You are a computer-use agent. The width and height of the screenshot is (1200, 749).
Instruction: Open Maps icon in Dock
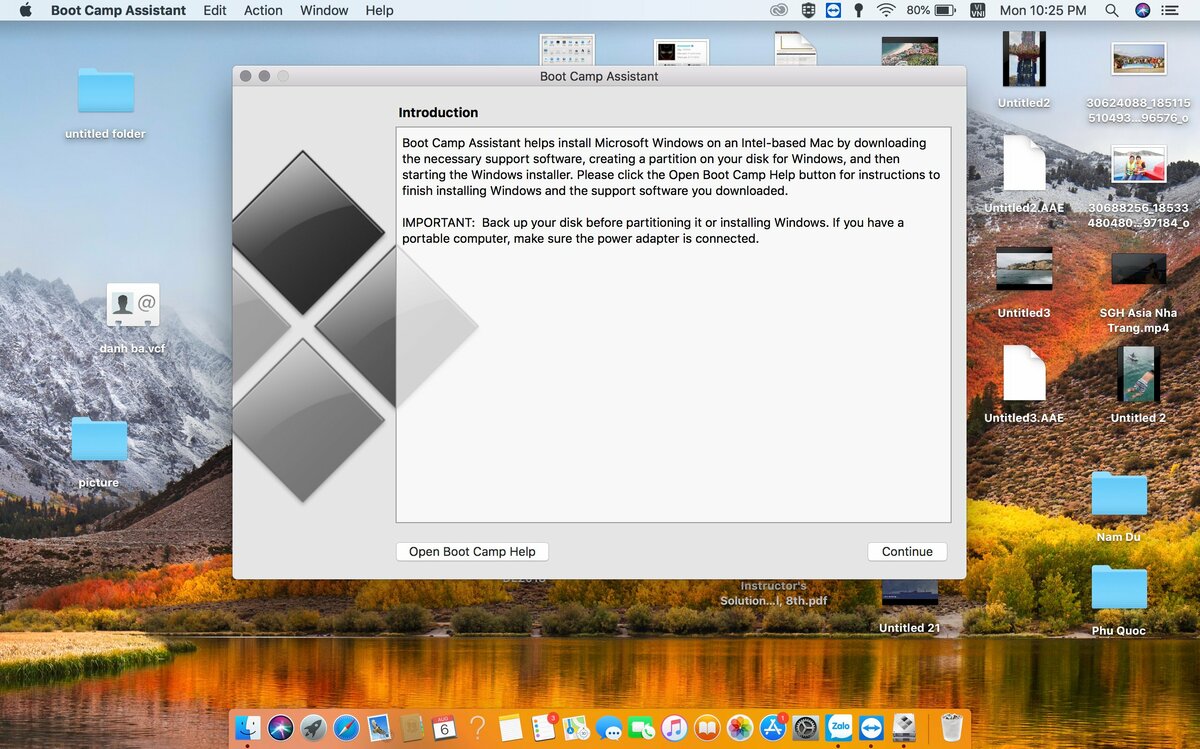(575, 727)
